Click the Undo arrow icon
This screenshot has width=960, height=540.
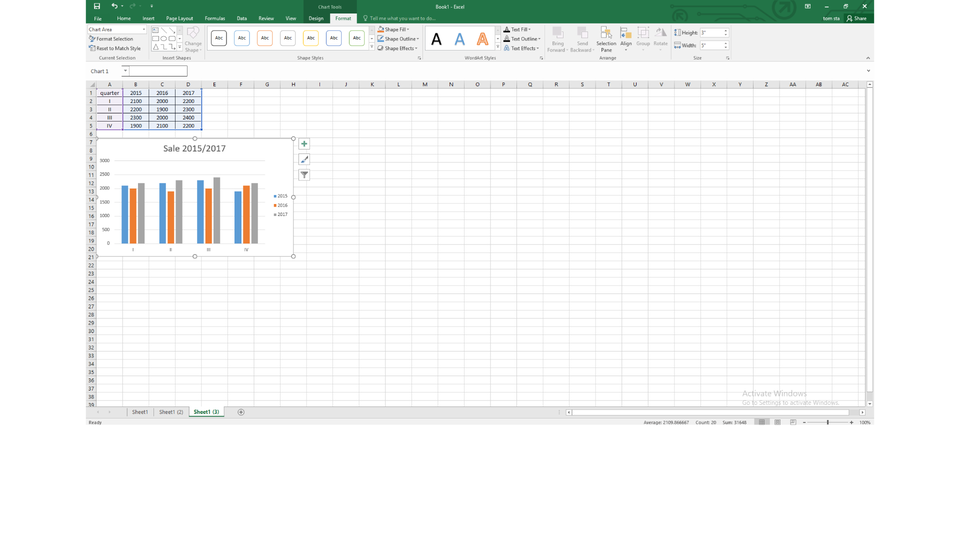114,6
